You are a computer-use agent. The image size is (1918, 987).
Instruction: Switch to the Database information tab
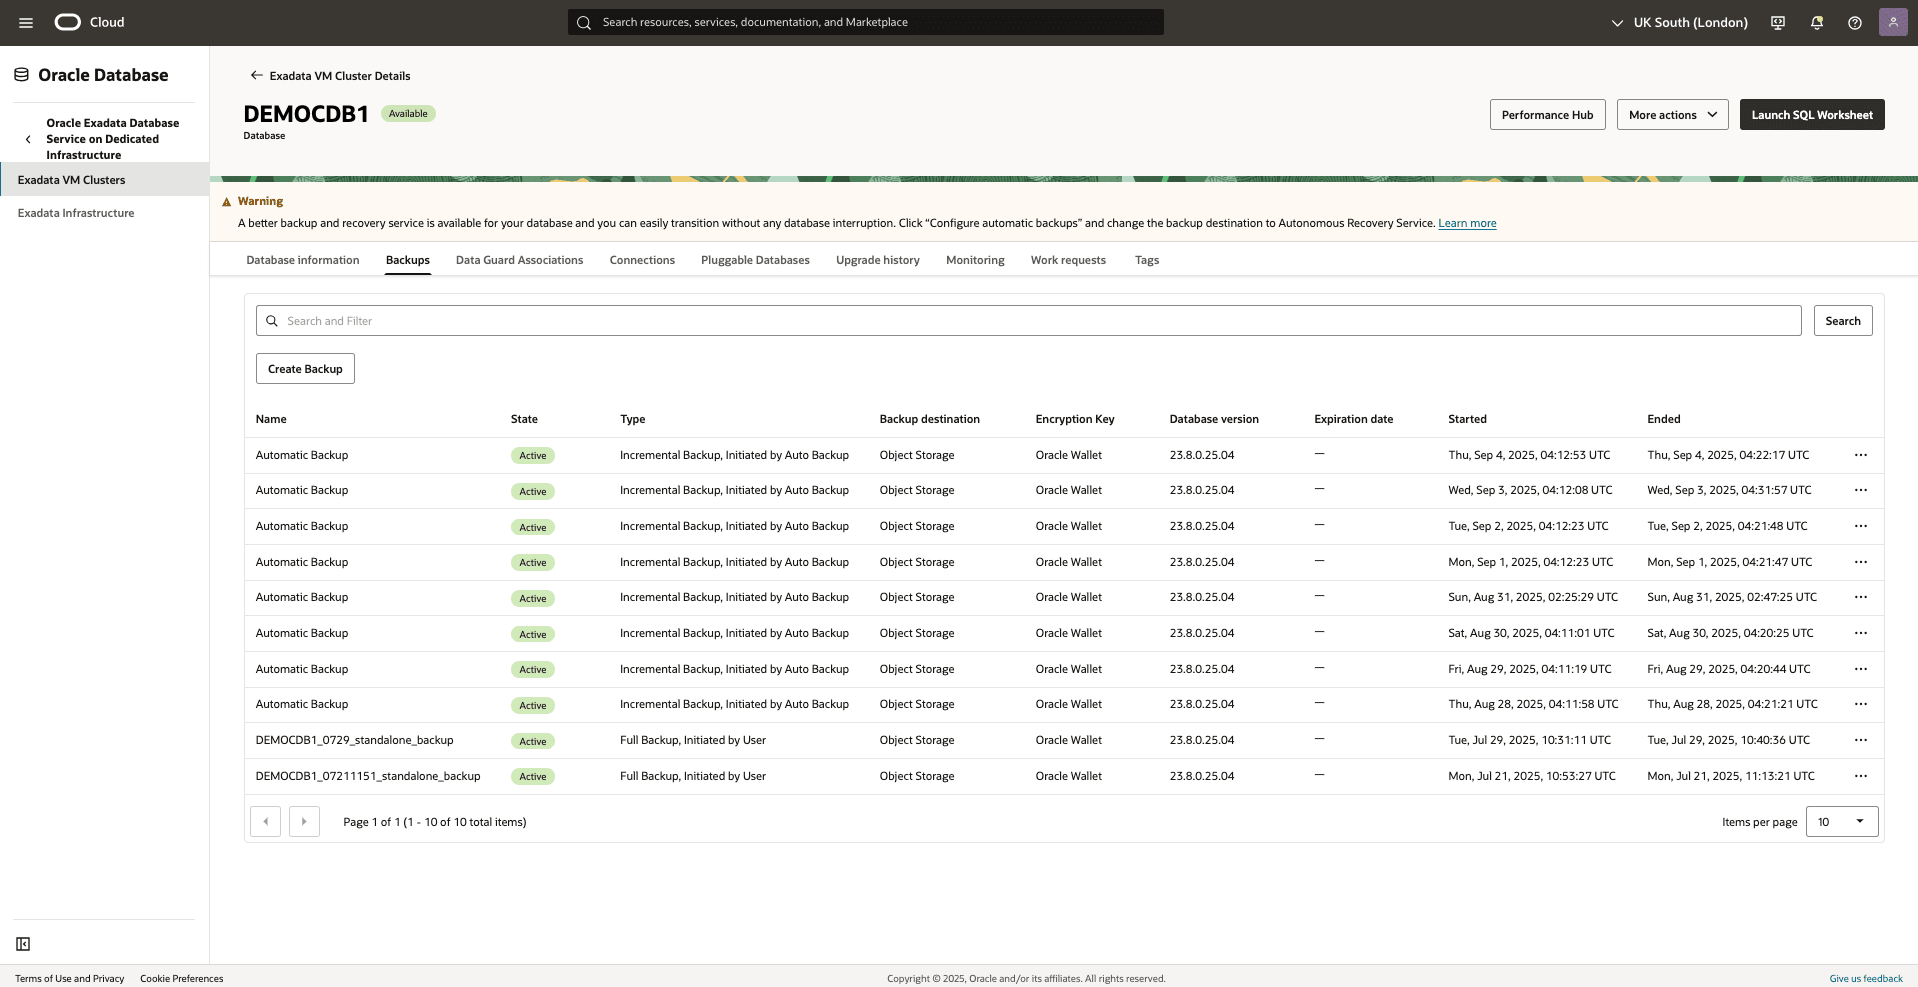[x=302, y=260]
